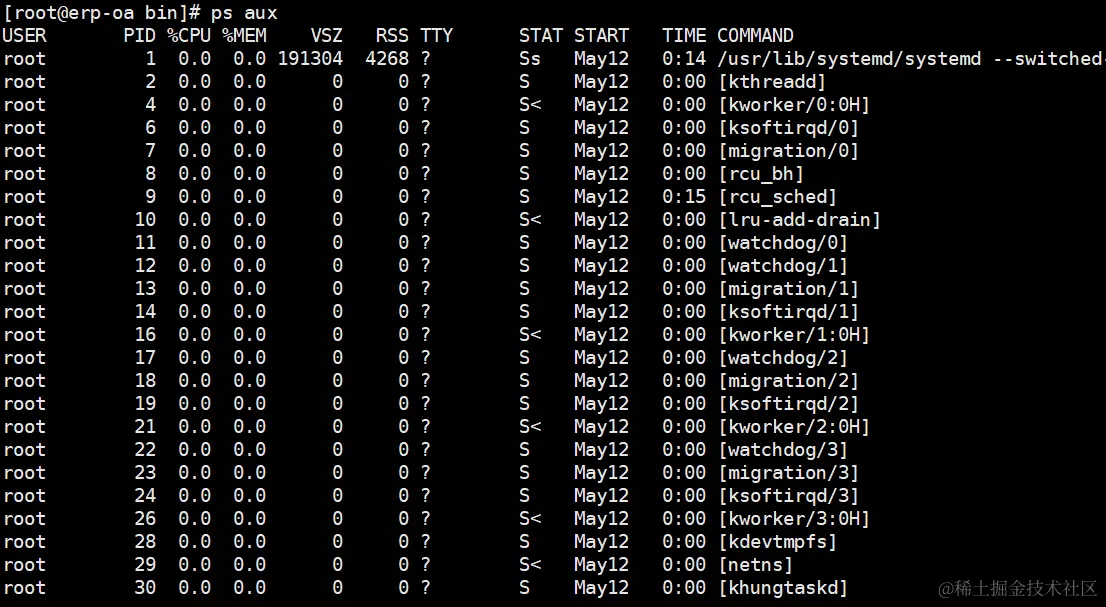1106x607 pixels.
Task: Click PID 28 in the kdevtmpfs row
Action: [x=145, y=542]
